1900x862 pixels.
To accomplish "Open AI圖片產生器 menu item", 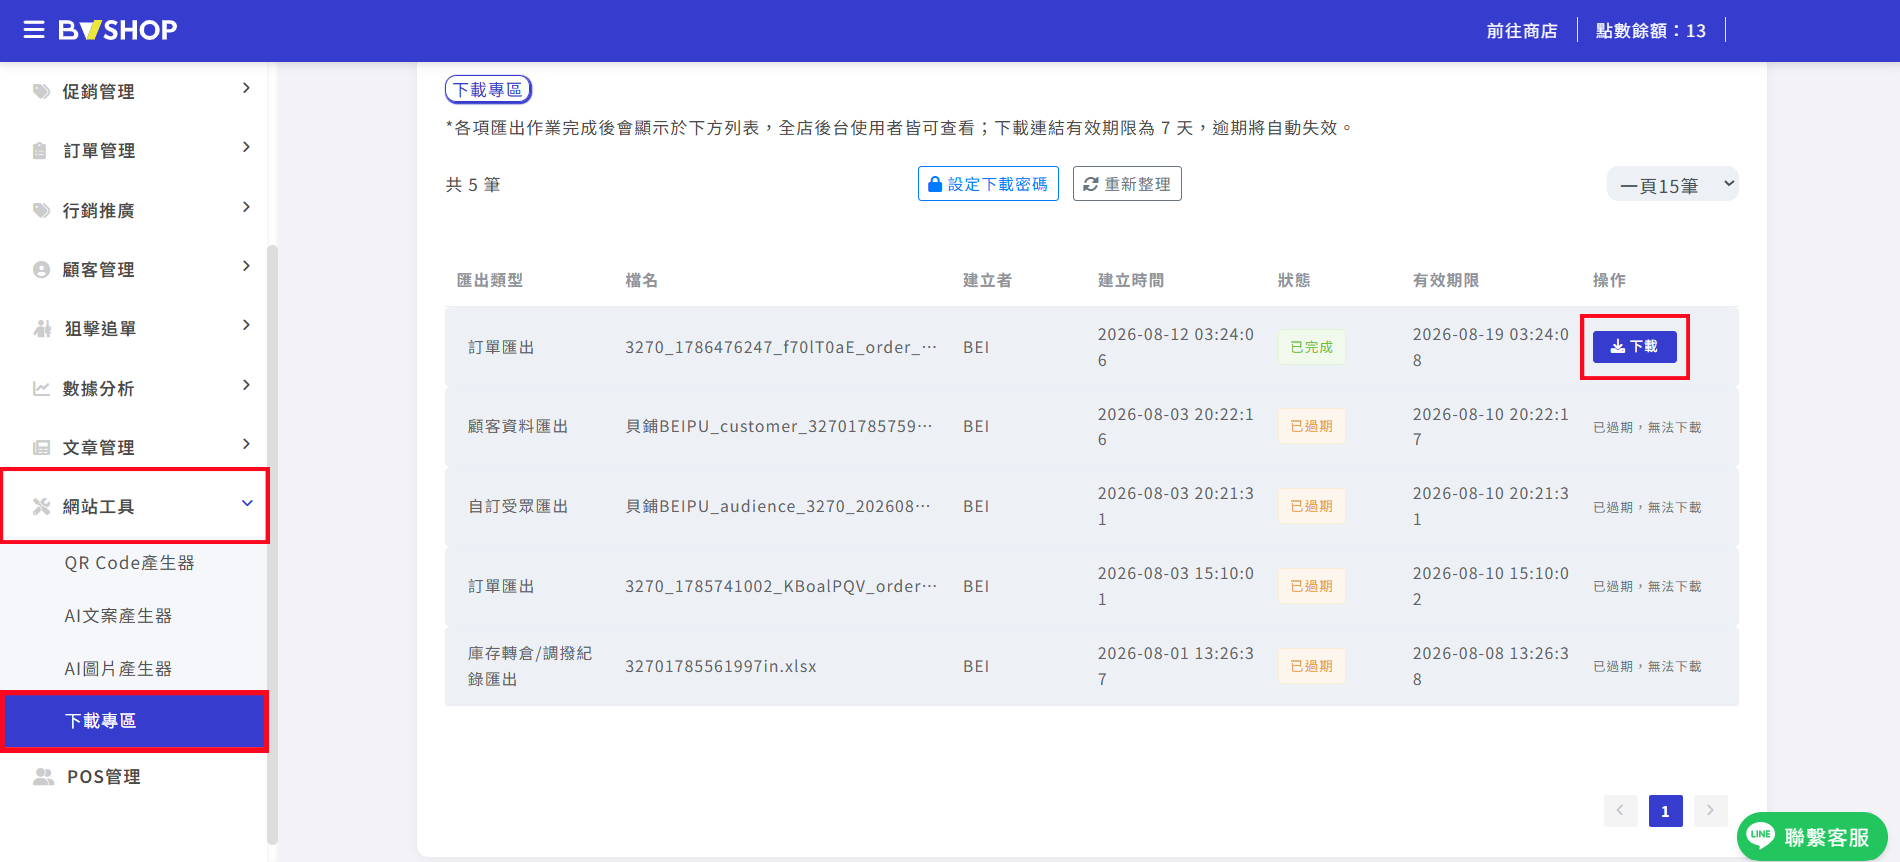I will pyautogui.click(x=118, y=669).
